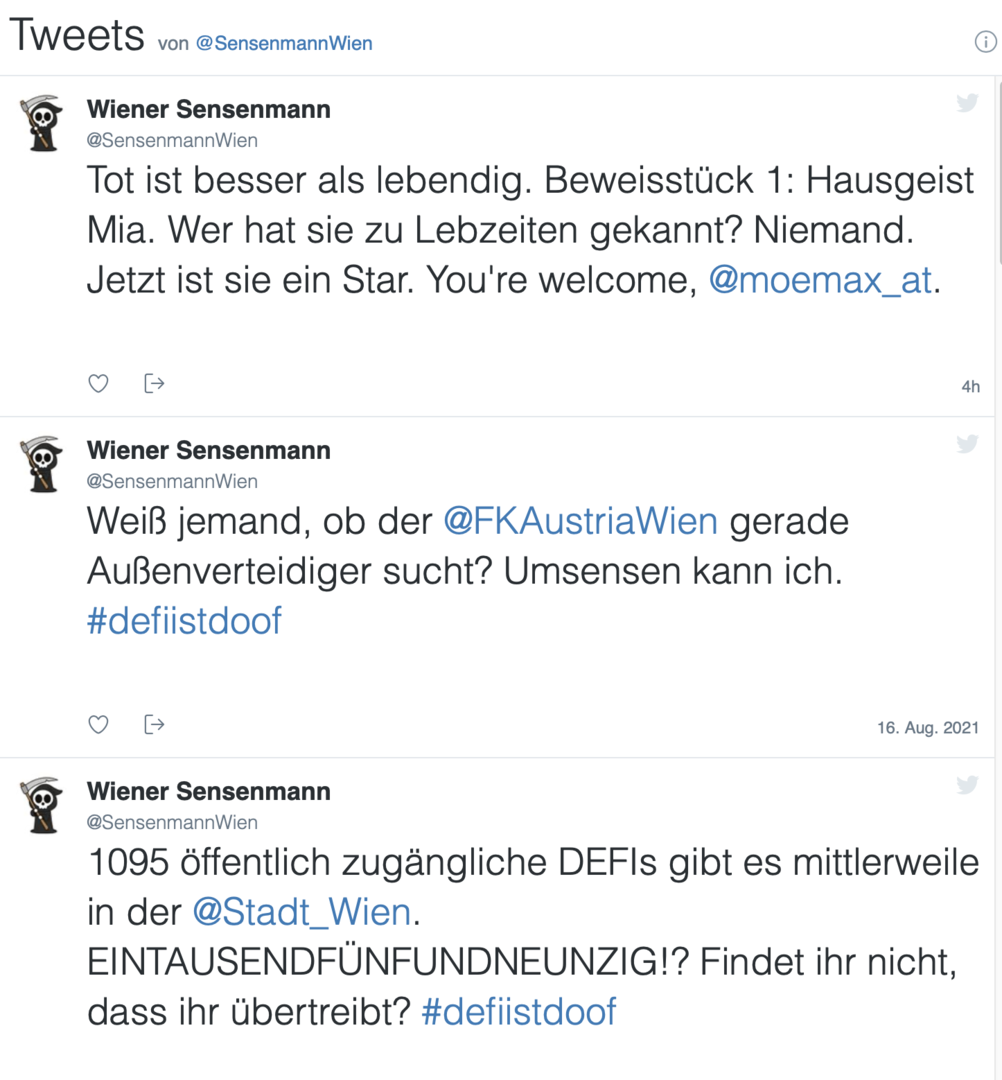Click the Wiener Sensenmann name on the second tweet

(207, 450)
